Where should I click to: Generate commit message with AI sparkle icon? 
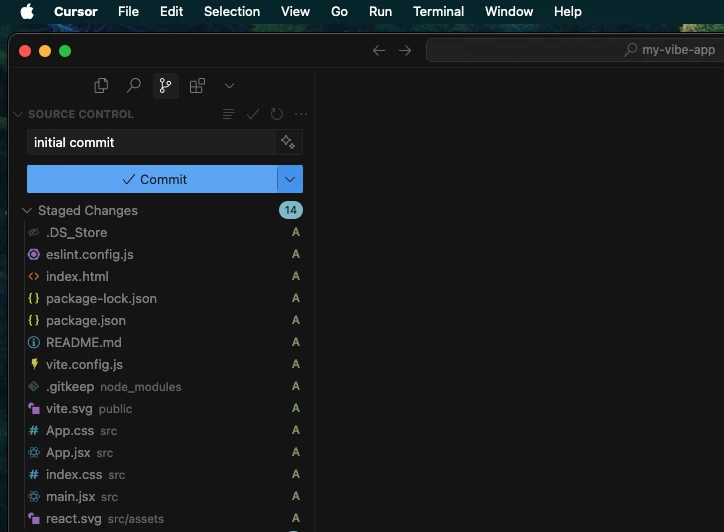pos(288,142)
